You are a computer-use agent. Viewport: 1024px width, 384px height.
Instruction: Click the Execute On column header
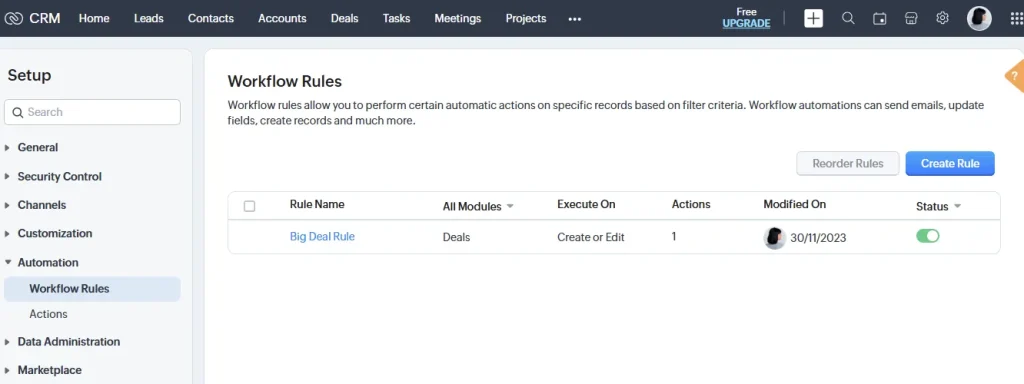coord(586,204)
